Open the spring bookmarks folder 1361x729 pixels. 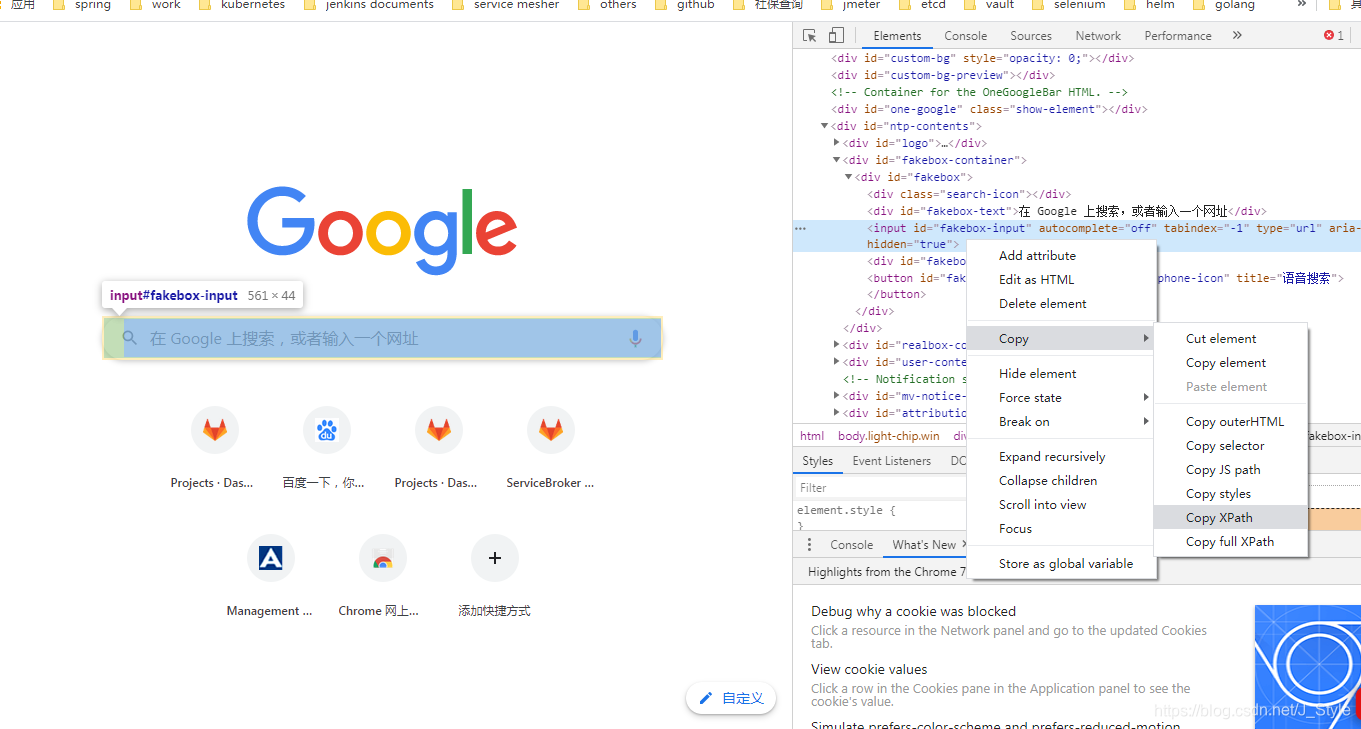82,5
